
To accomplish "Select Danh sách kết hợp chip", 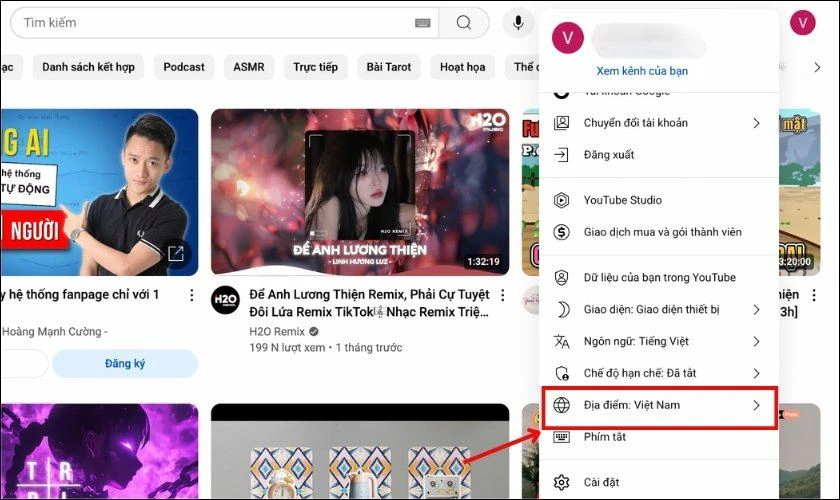I will pos(88,67).
